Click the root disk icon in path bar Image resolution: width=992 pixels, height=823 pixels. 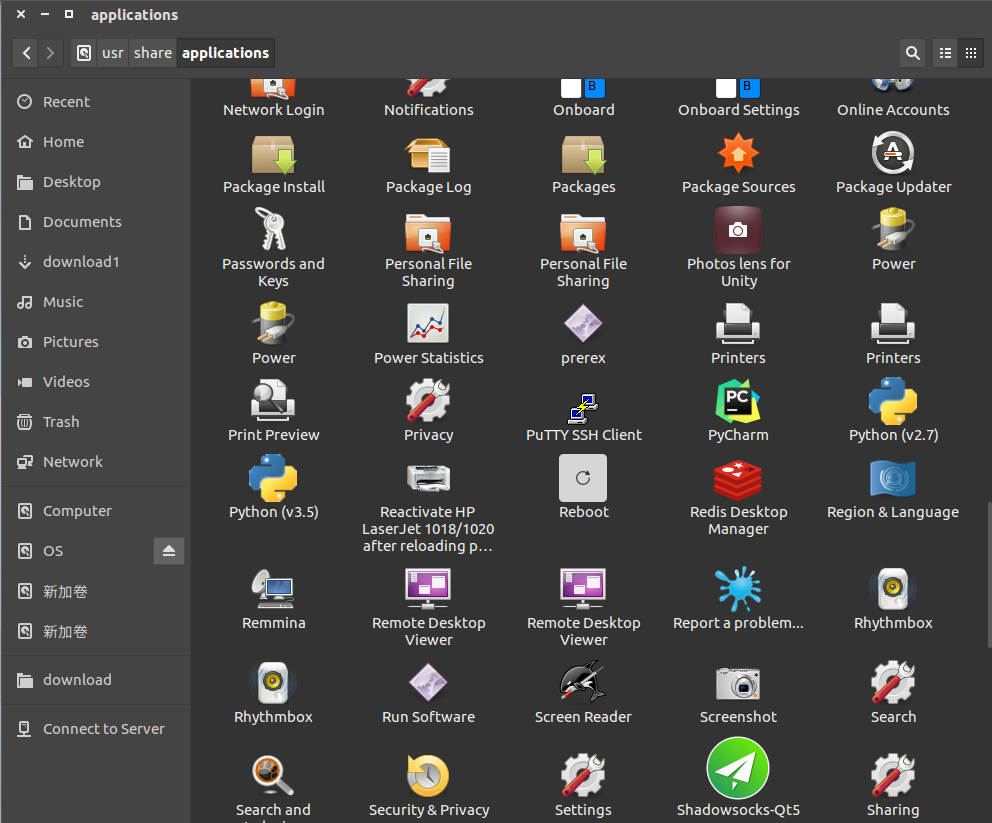[84, 53]
